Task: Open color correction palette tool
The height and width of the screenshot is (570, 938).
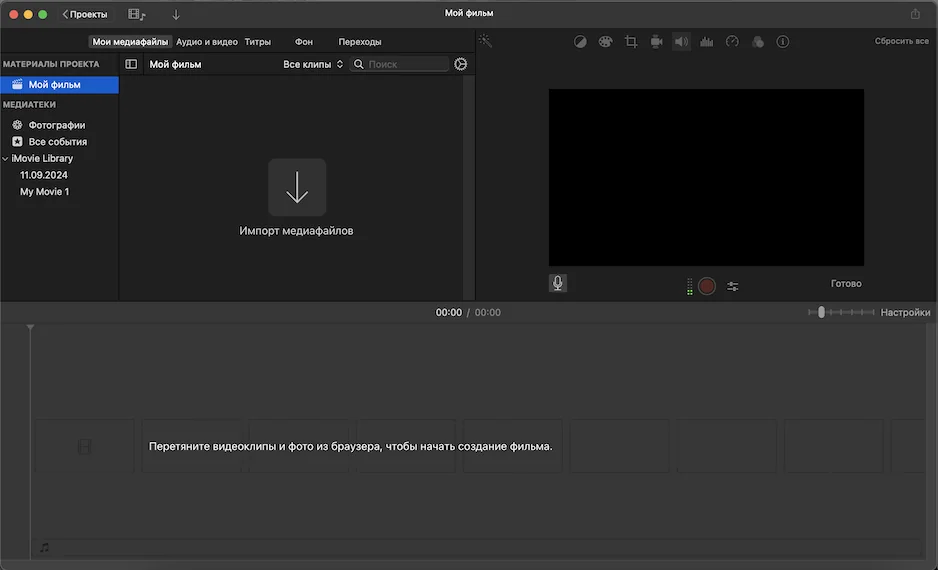Action: [605, 42]
